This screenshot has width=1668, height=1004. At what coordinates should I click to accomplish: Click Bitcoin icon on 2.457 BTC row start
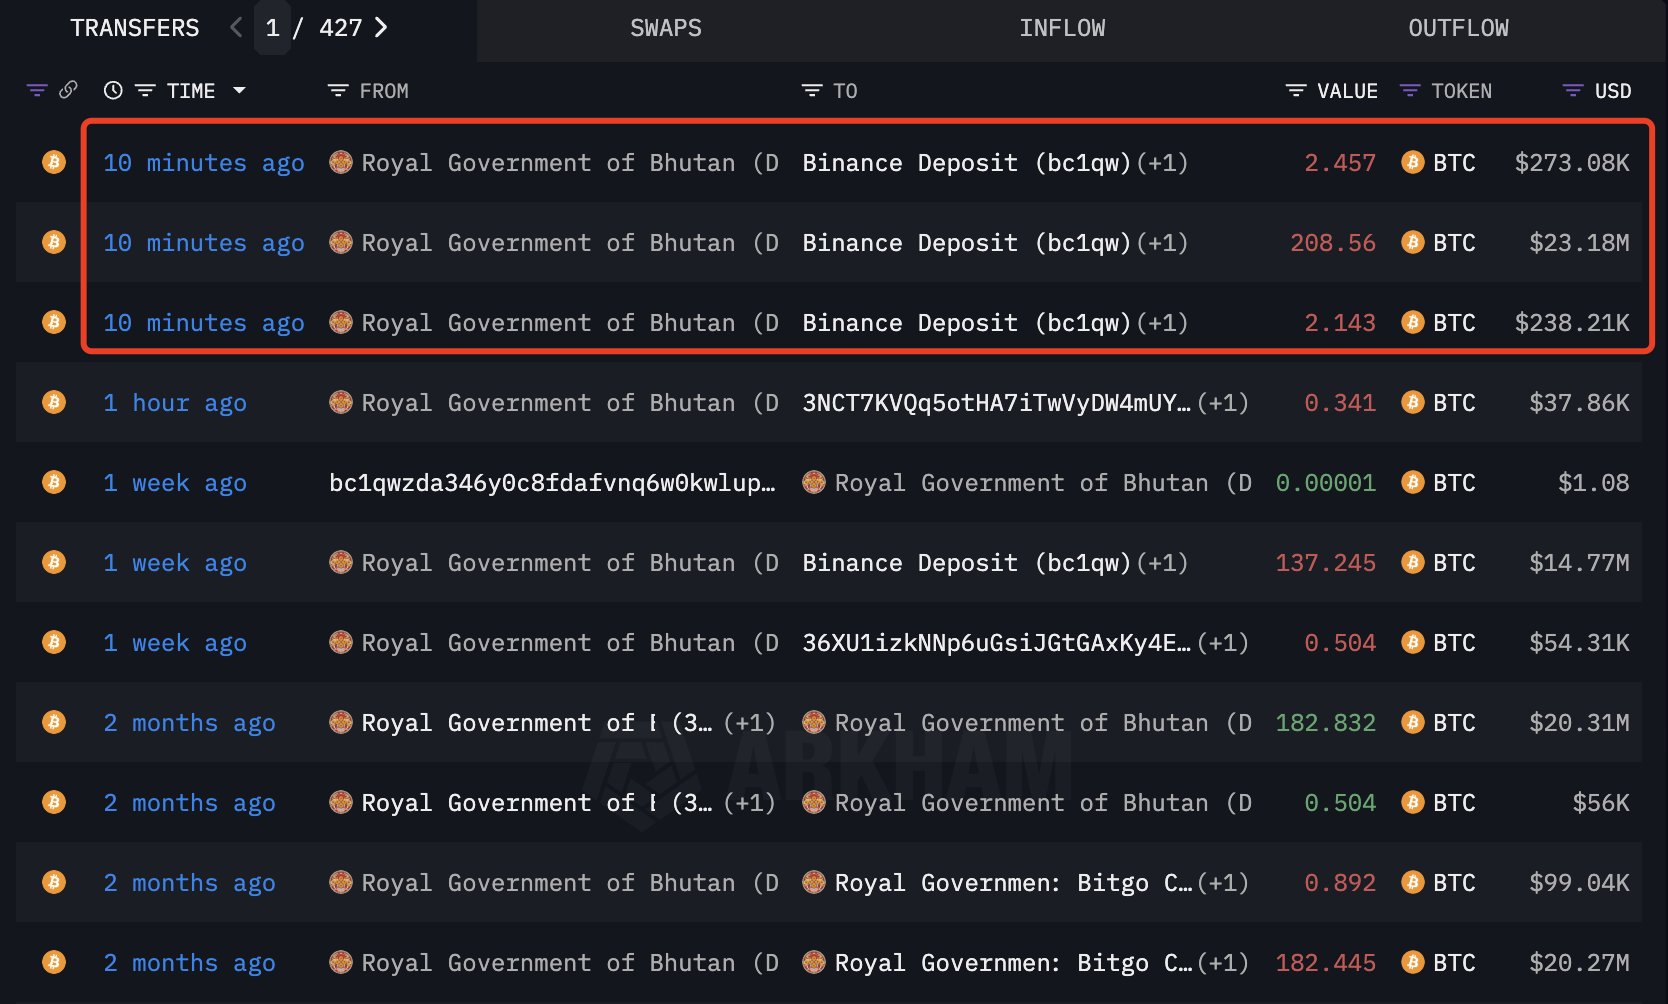[x=54, y=162]
